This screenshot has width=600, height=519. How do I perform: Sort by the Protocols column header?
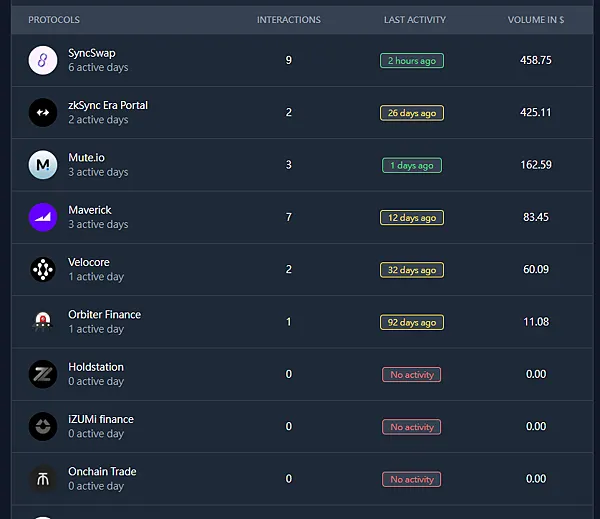pyautogui.click(x=54, y=20)
